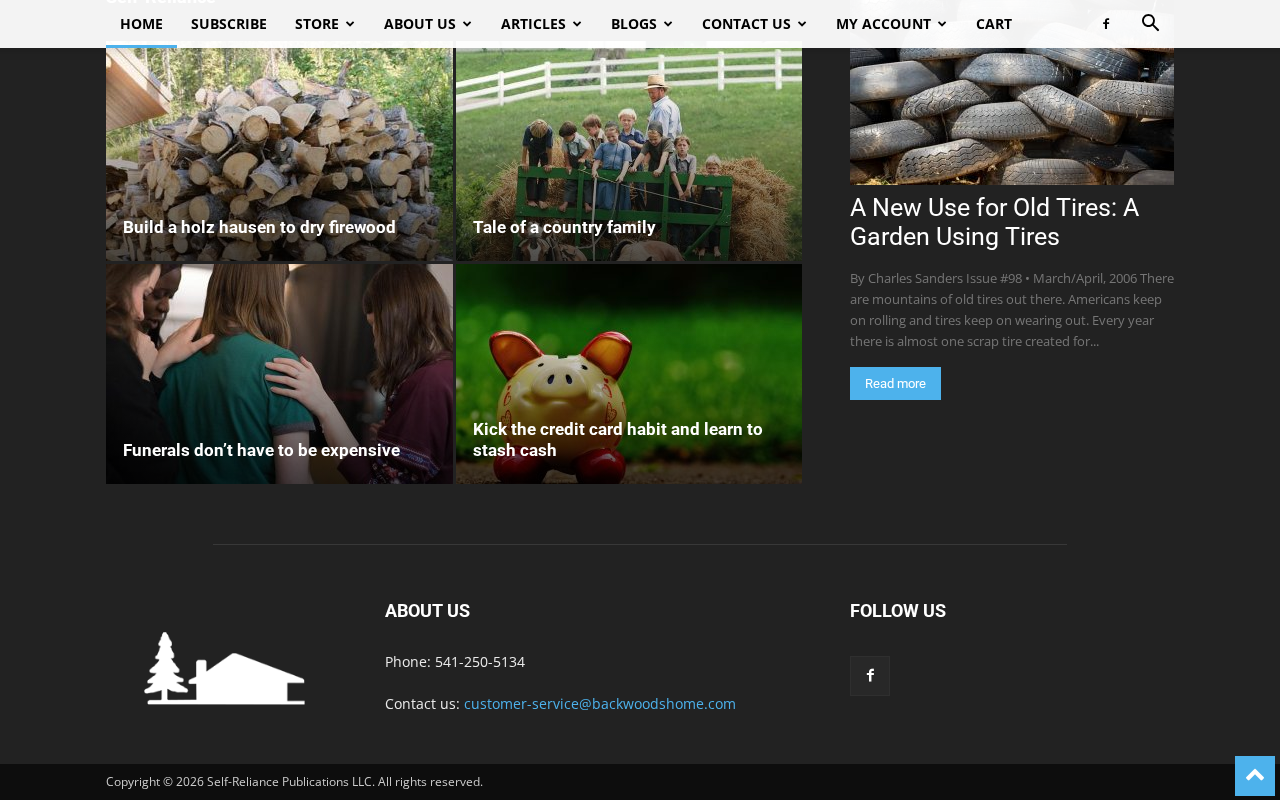
Task: Expand the Contact Us dropdown chevron
Action: click(802, 24)
